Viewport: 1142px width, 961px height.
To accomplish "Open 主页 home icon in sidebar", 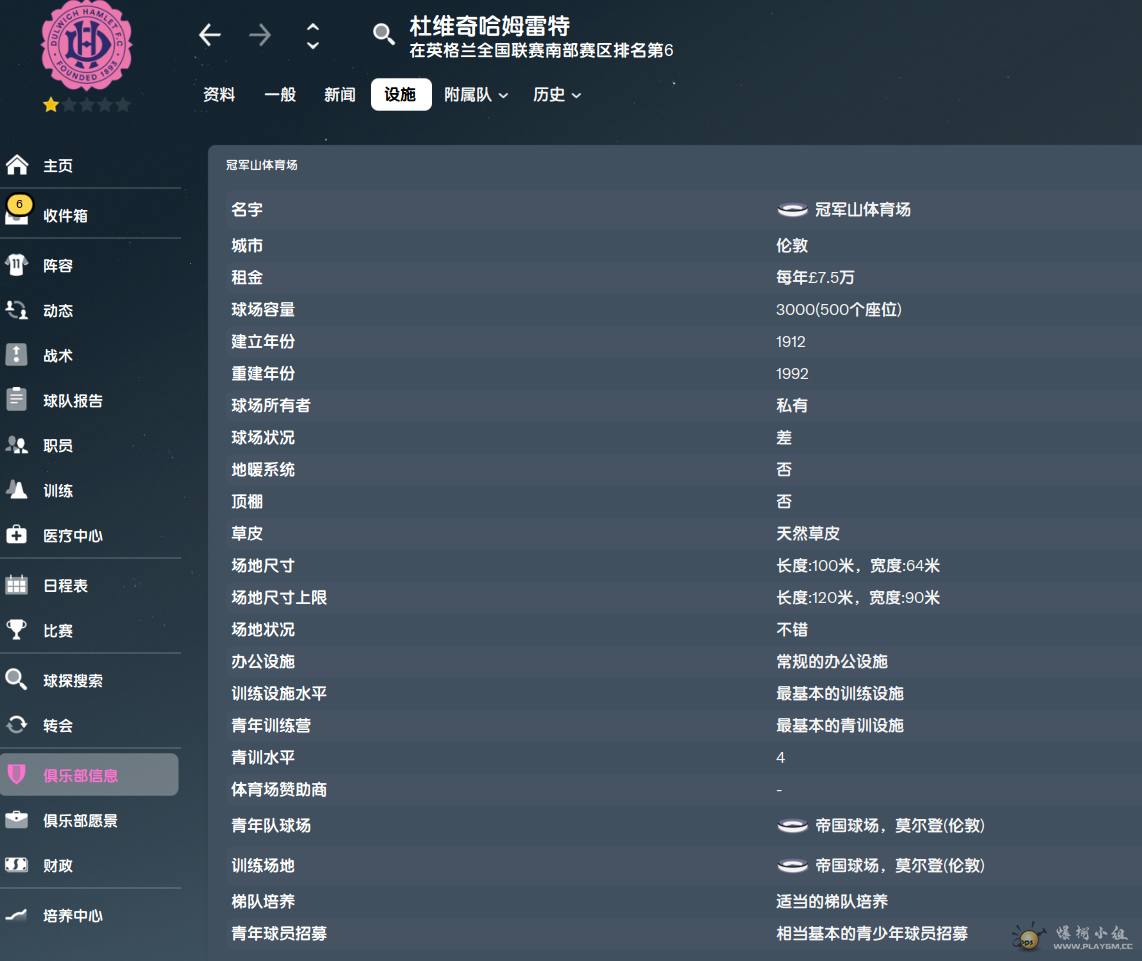I will coord(17,165).
